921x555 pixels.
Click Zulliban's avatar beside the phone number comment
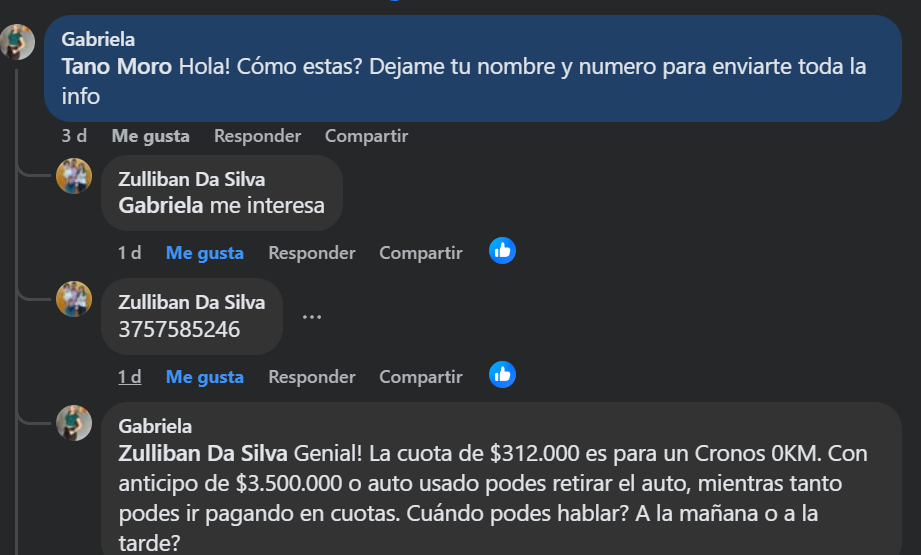click(x=74, y=299)
